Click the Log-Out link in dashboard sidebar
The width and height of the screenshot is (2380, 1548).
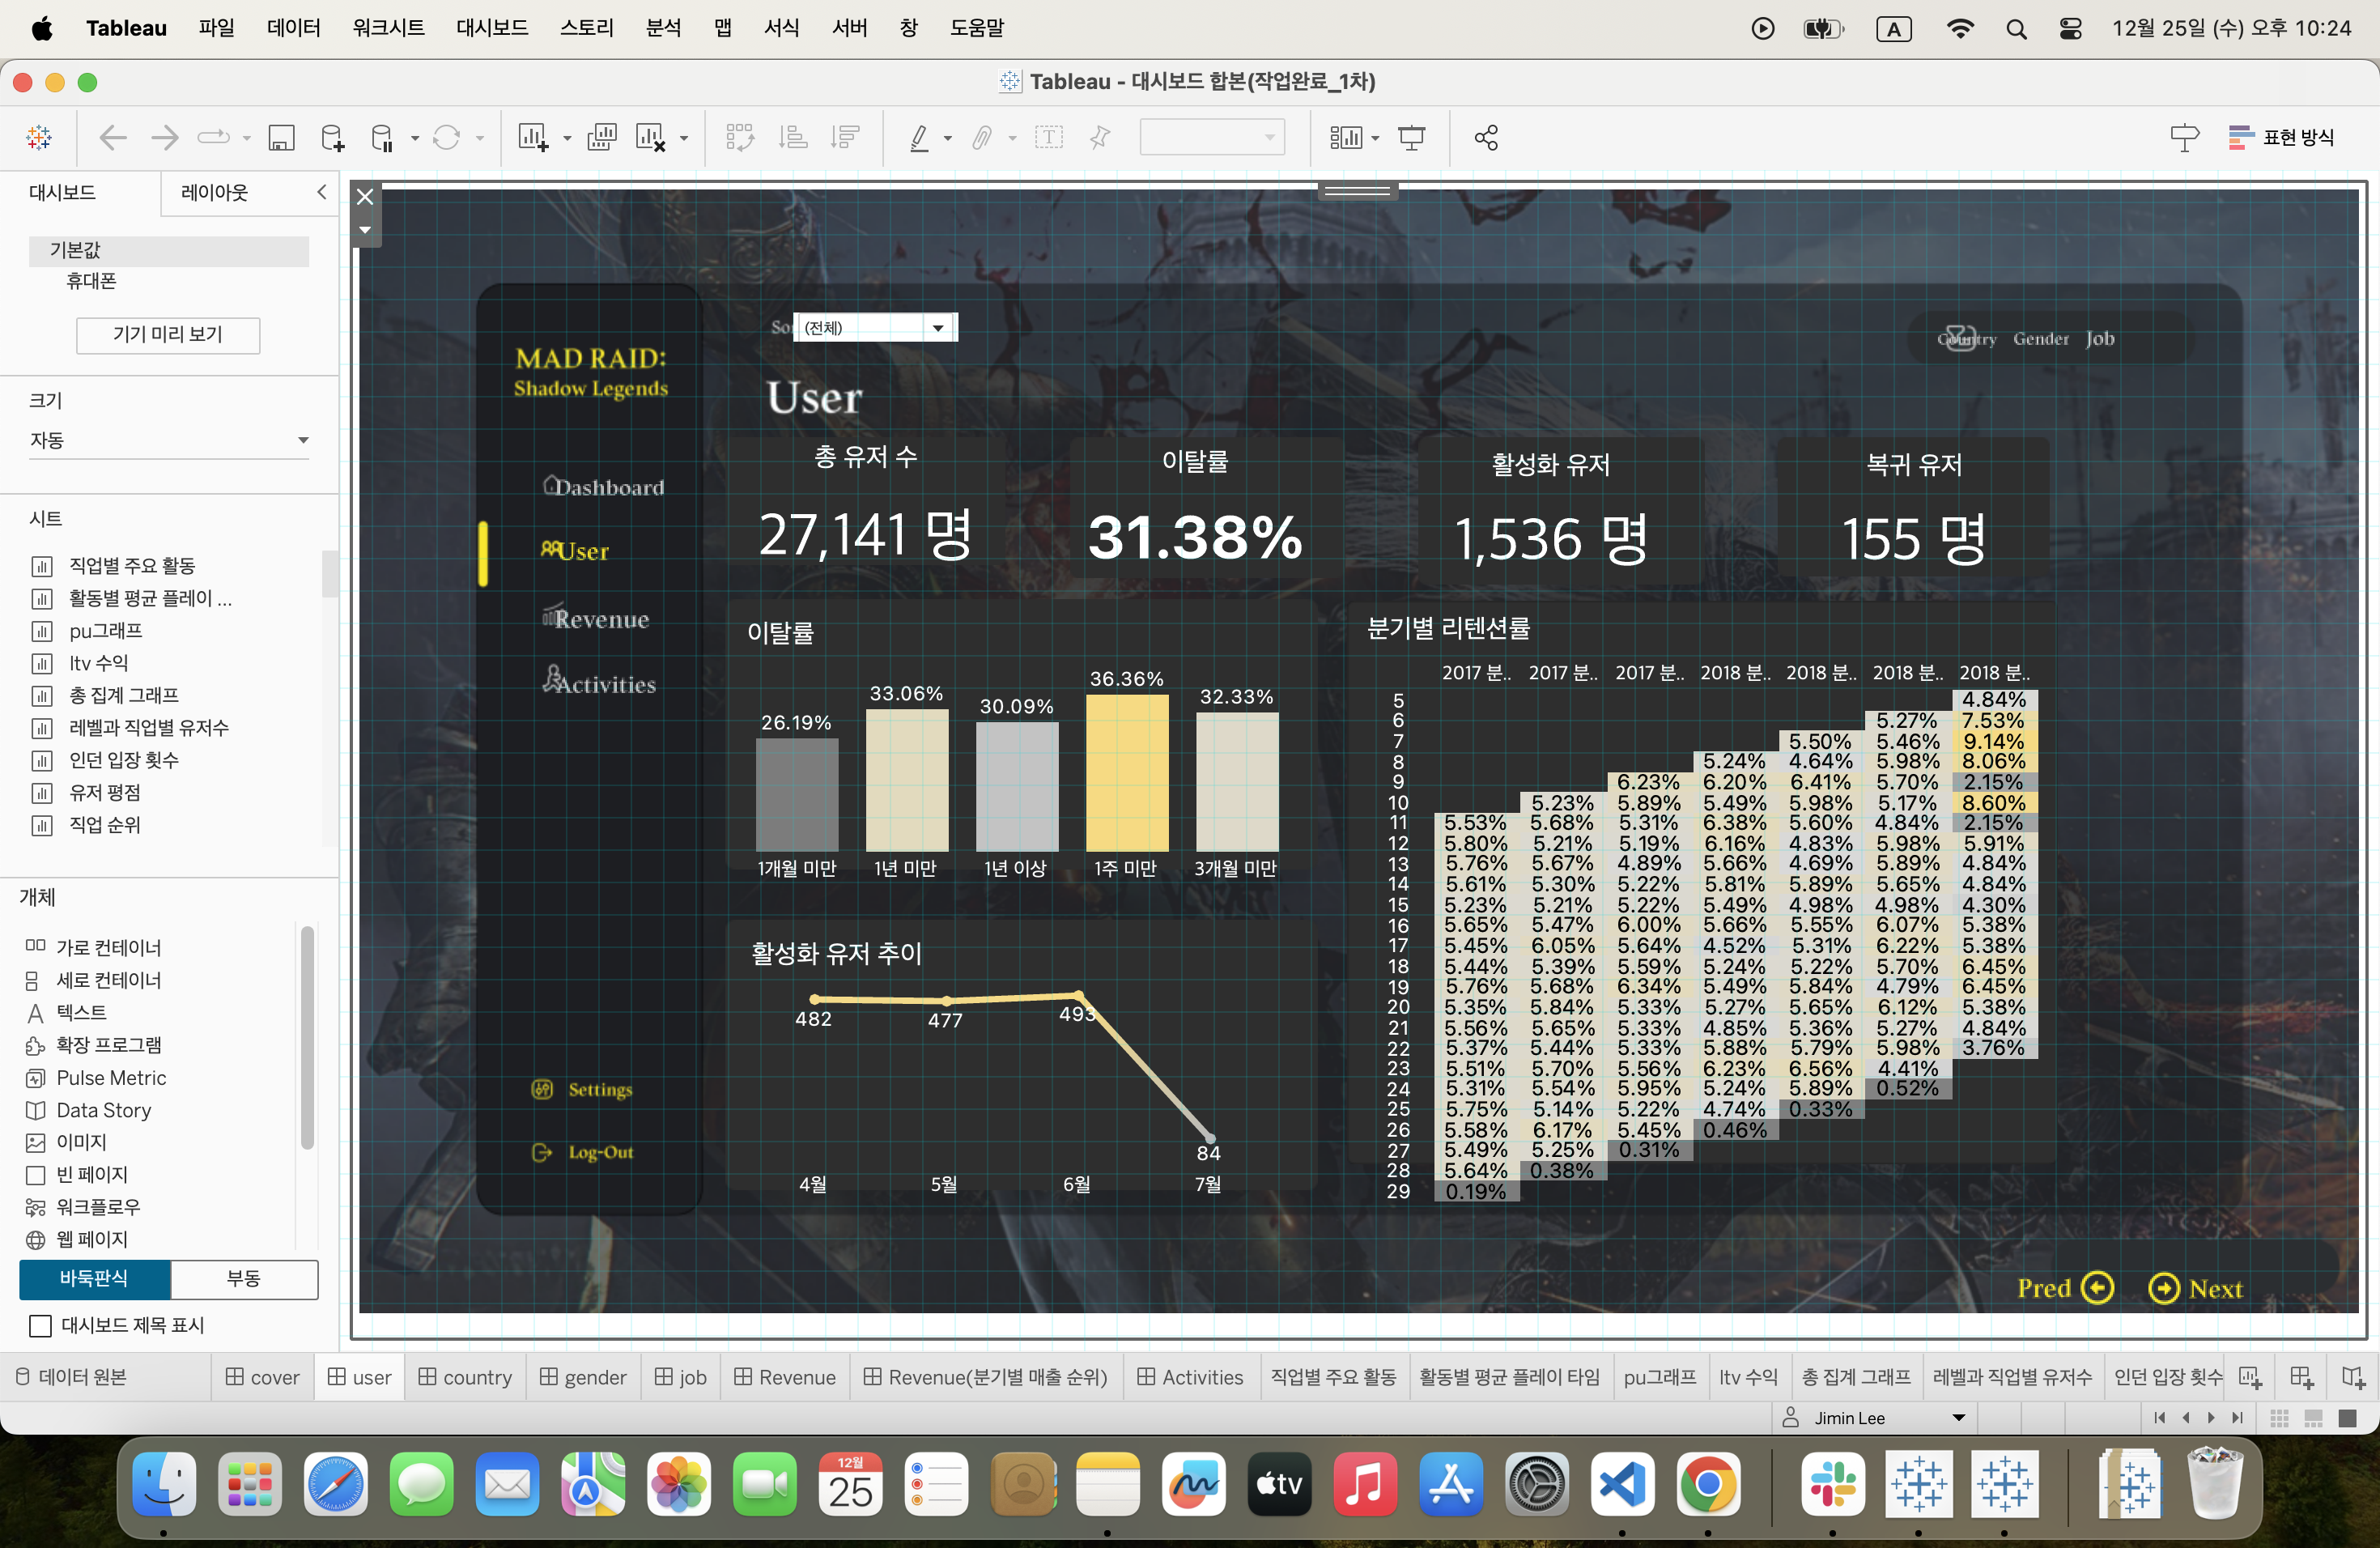click(x=582, y=1152)
